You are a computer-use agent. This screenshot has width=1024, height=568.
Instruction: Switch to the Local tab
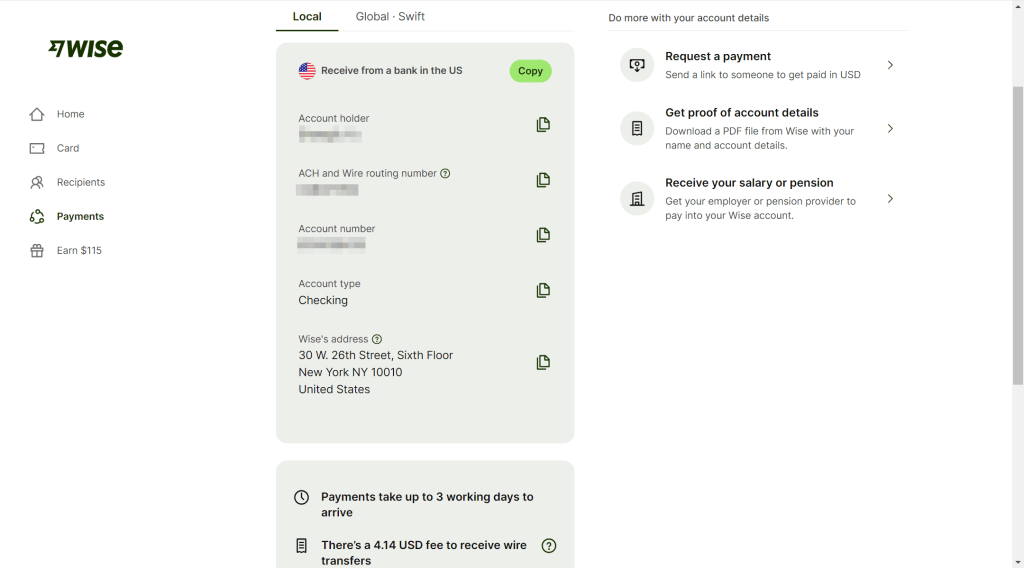pos(307,16)
